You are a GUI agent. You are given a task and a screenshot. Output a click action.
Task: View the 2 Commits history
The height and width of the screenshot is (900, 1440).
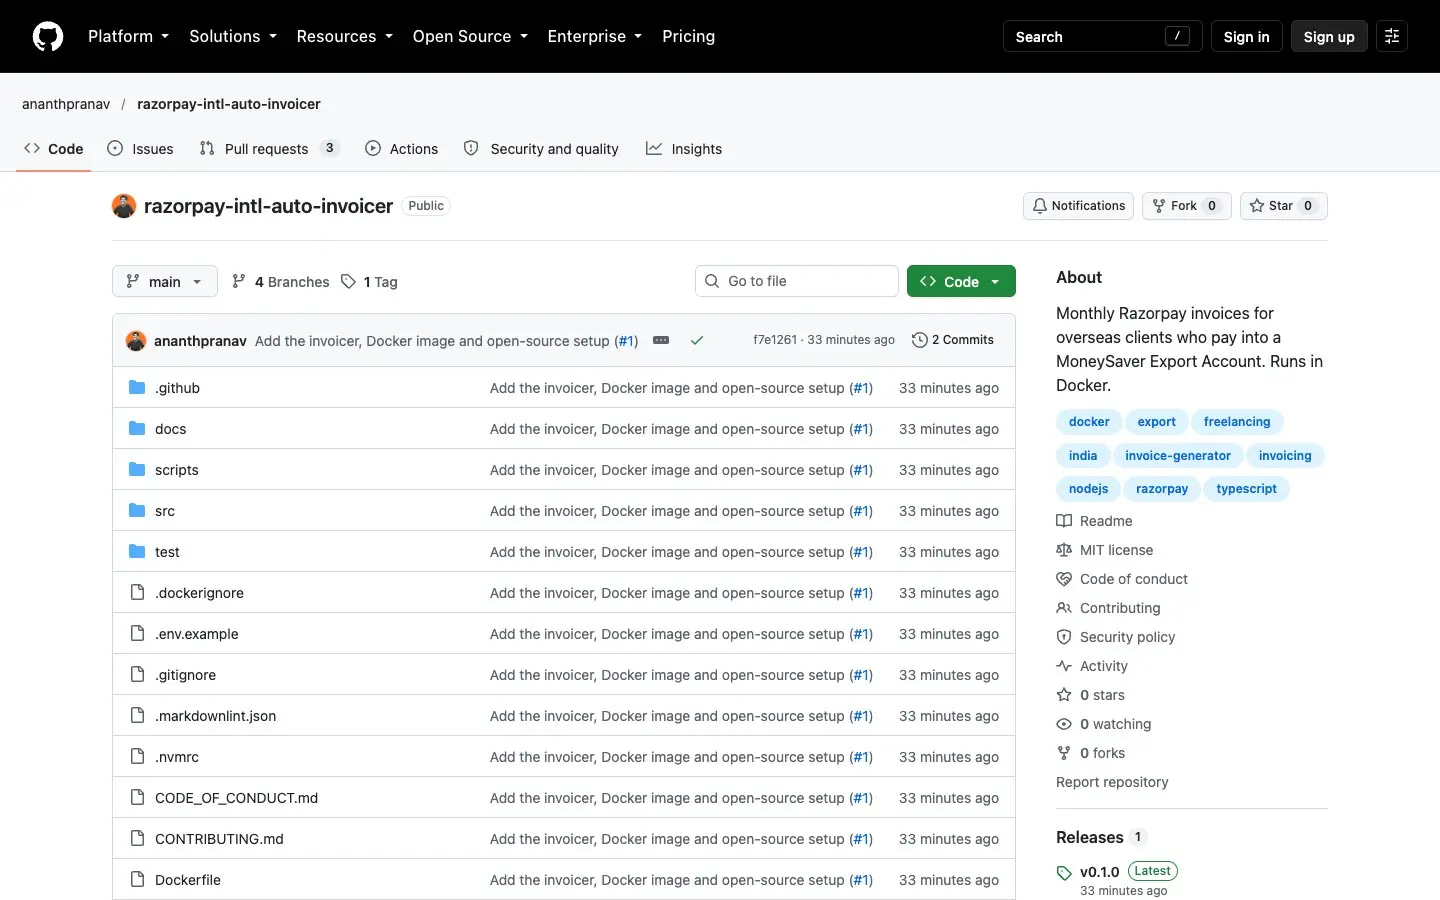tap(953, 340)
